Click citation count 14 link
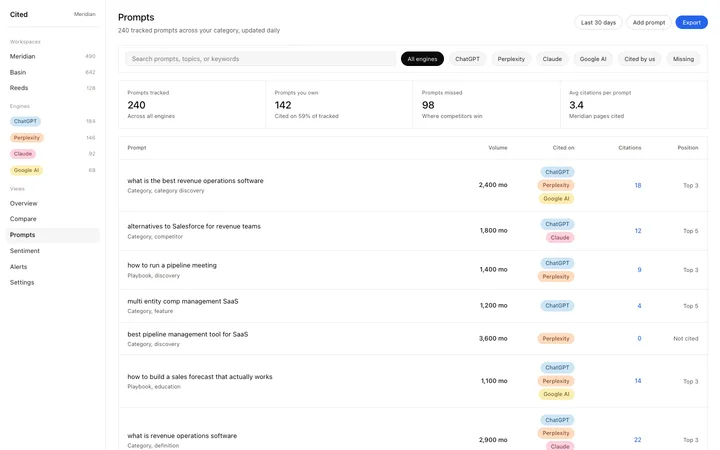Viewport: 720px width, 450px height. (637, 381)
